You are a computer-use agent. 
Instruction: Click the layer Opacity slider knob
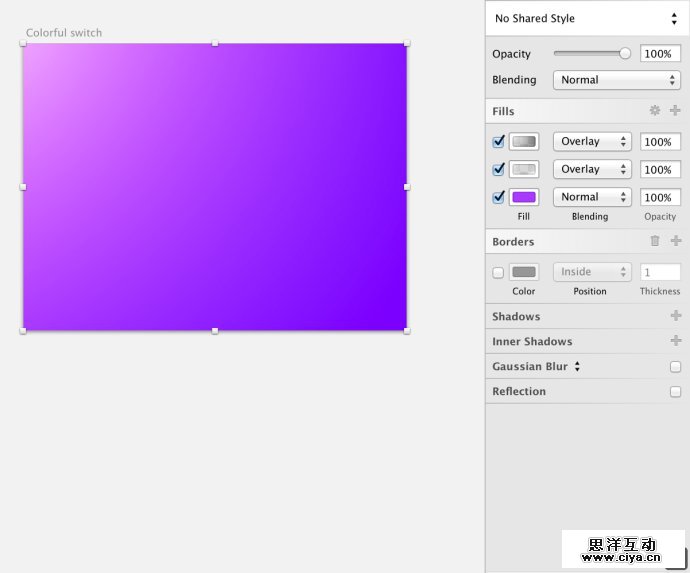pos(625,54)
